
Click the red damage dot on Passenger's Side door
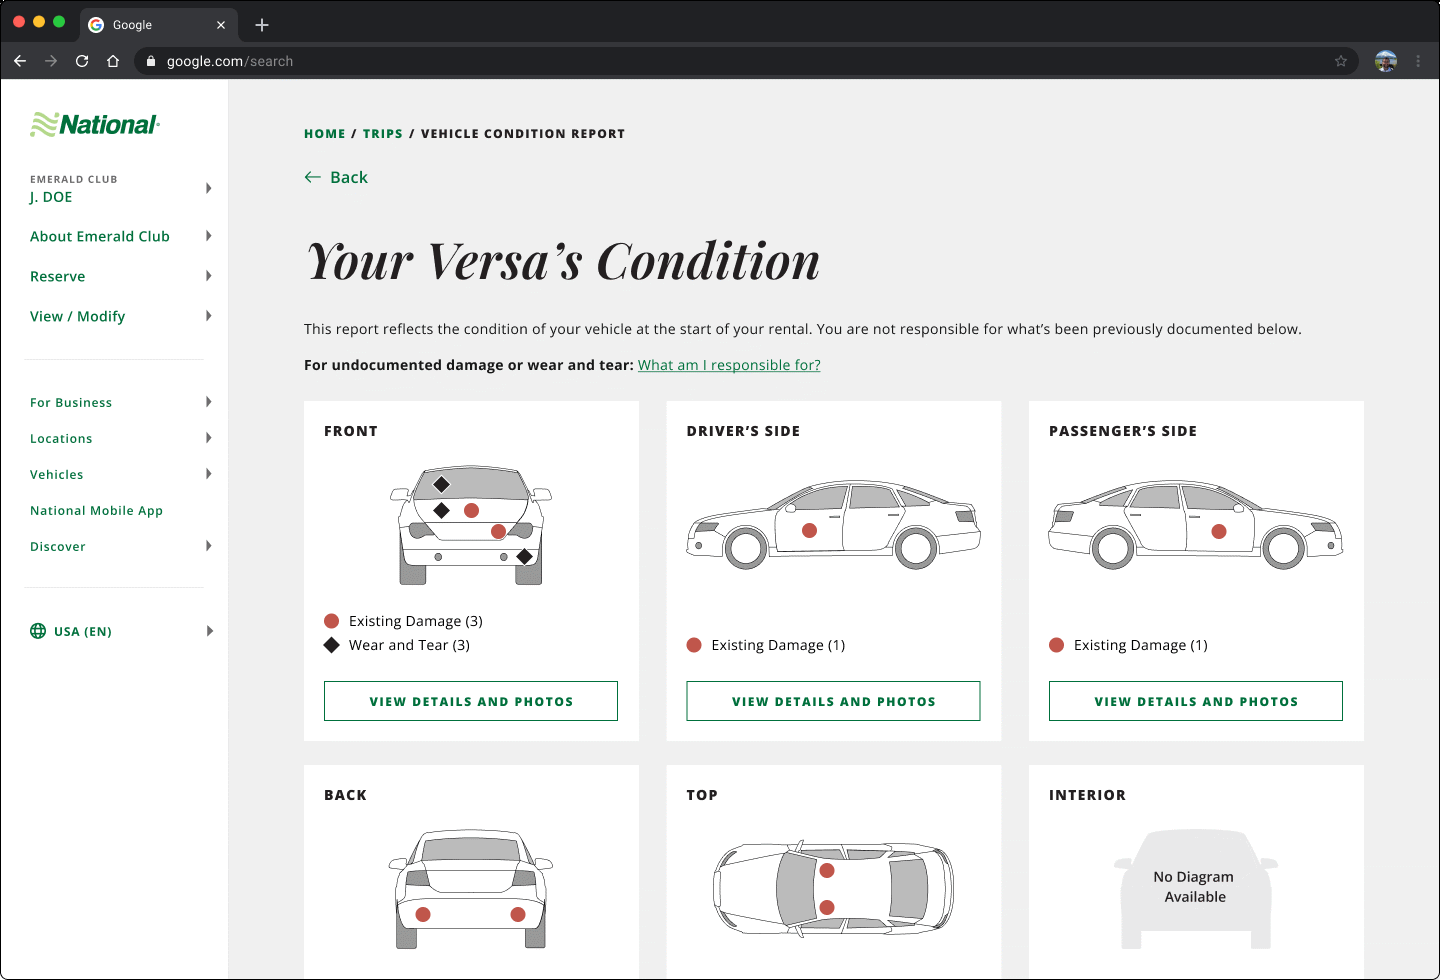tap(1219, 531)
